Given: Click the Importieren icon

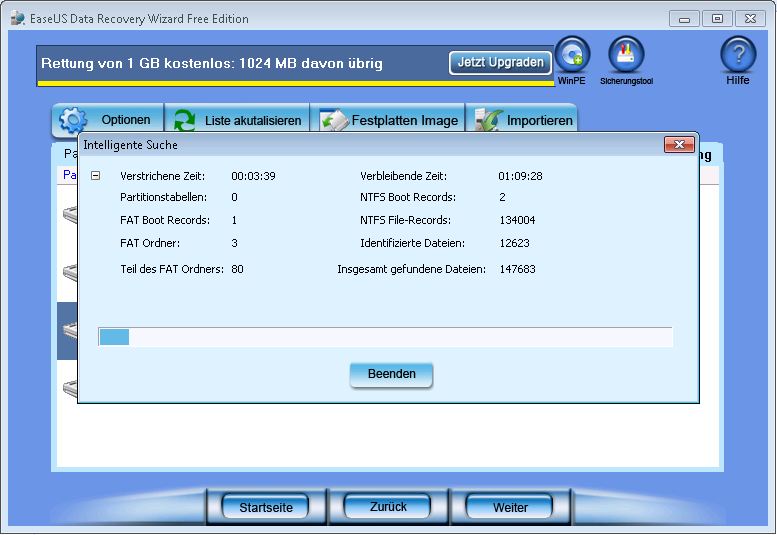Looking at the screenshot, I should click(x=489, y=121).
